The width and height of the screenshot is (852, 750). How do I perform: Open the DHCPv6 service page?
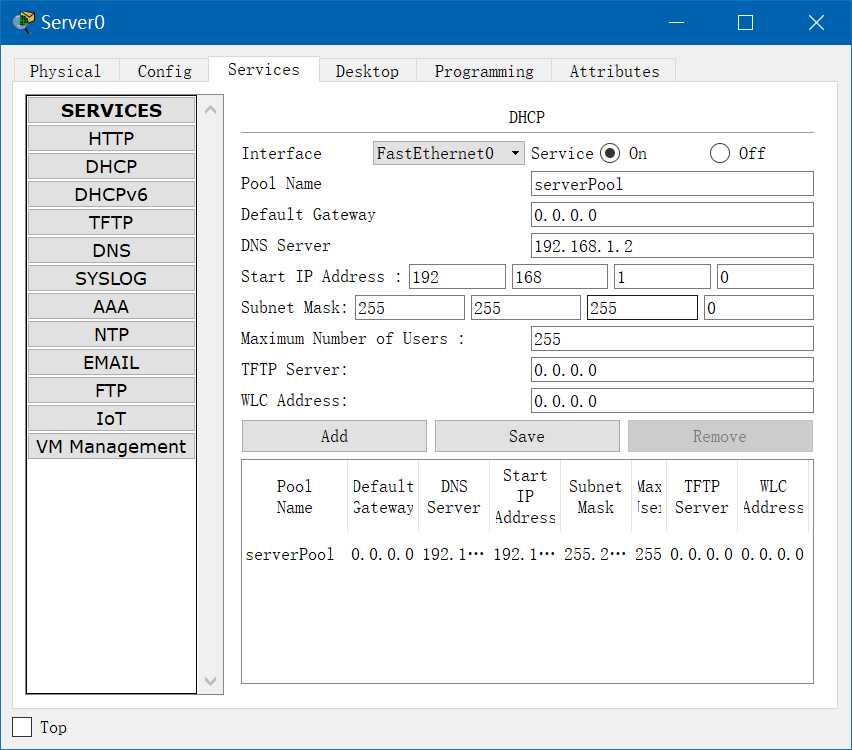point(111,195)
